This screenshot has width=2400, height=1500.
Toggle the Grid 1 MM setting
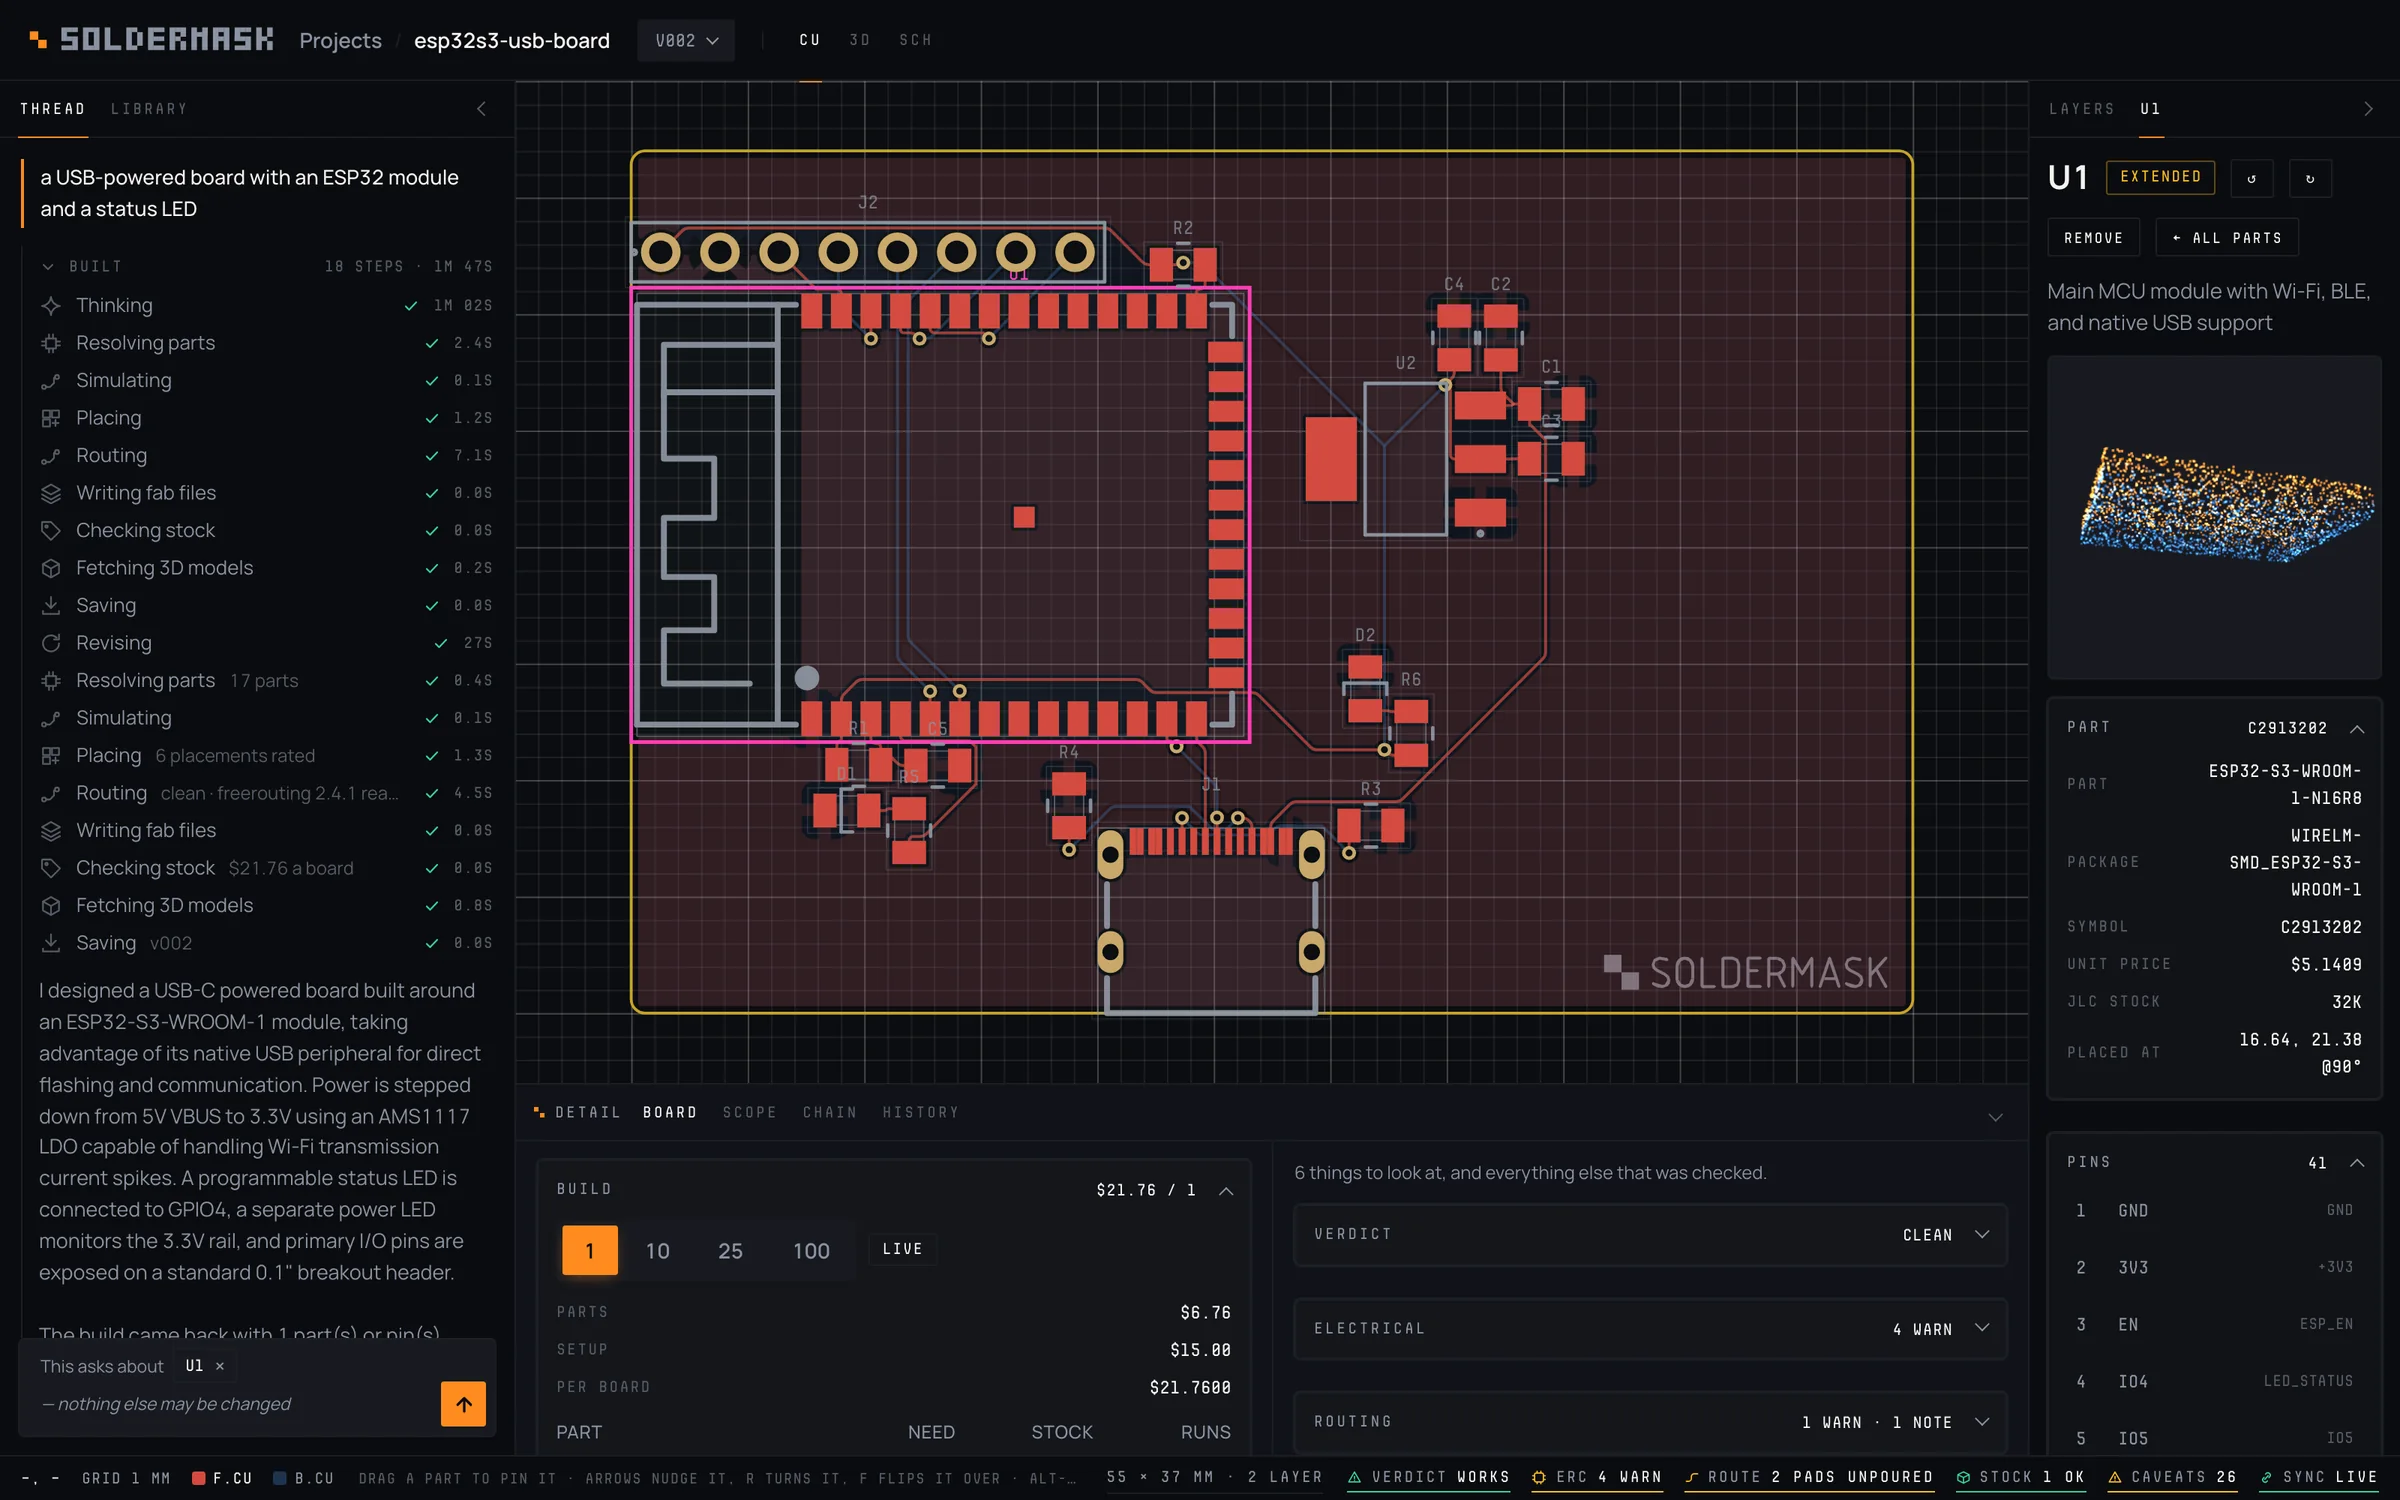(x=126, y=1478)
